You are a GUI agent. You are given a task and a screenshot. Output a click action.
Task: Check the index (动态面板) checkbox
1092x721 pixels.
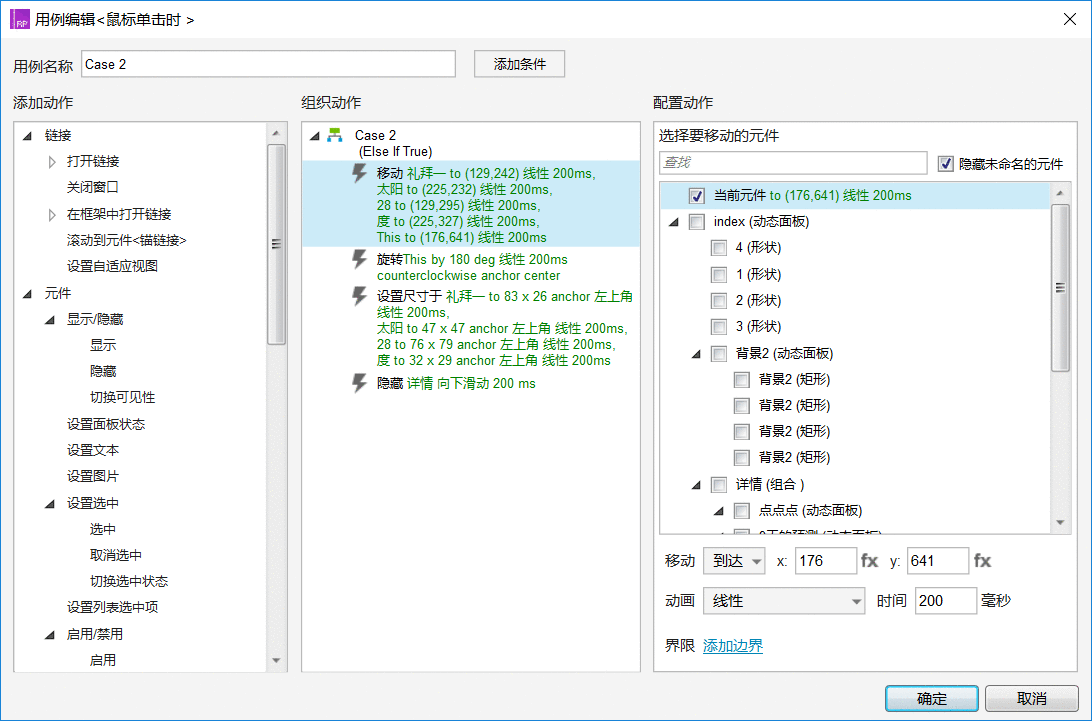pos(696,222)
